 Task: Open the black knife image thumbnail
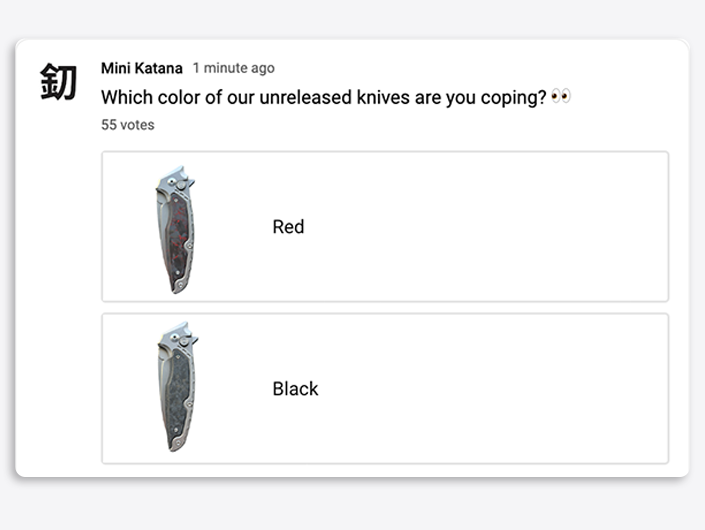point(178,386)
